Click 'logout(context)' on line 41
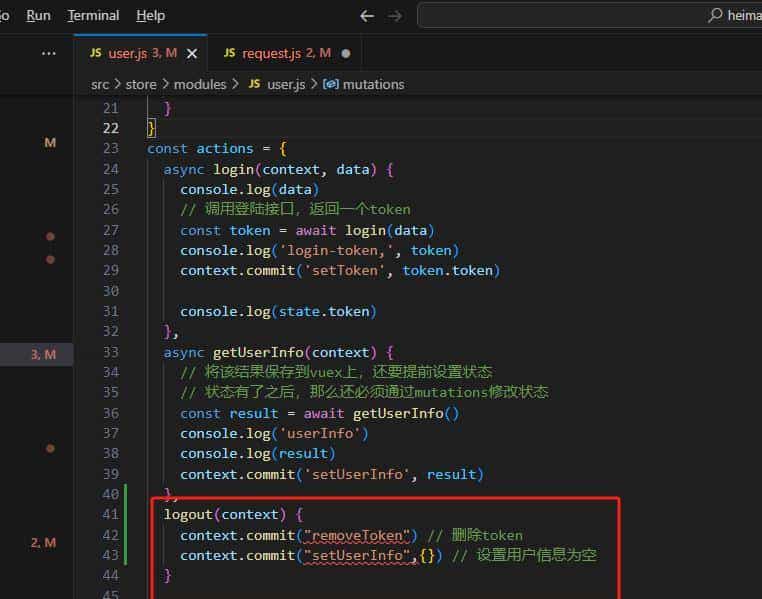 point(225,514)
